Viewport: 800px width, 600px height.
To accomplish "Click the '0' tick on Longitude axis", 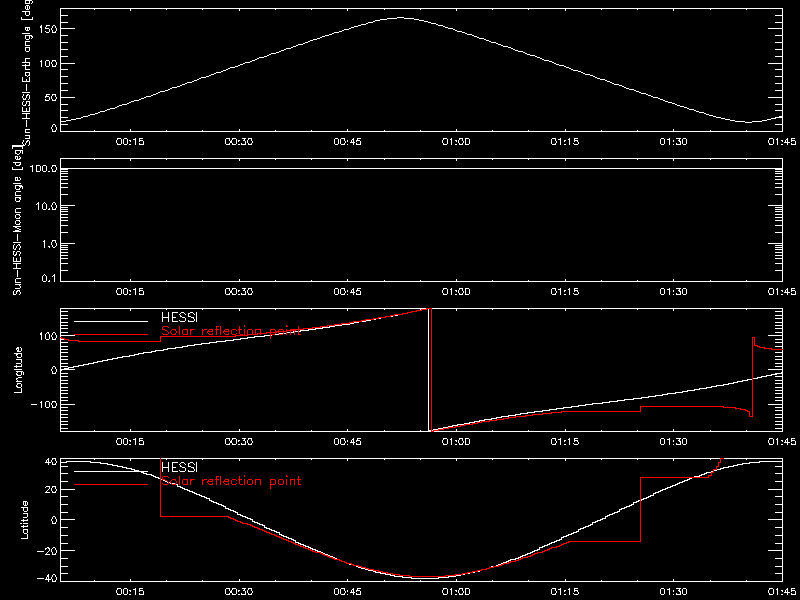I will [54, 370].
